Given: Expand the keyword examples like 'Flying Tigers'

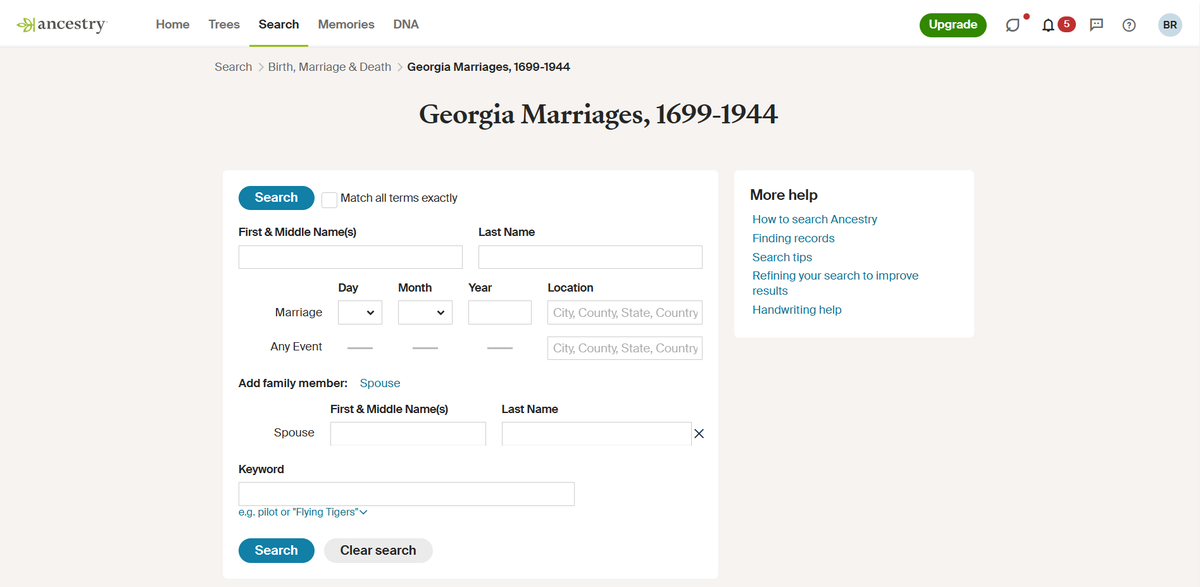Looking at the screenshot, I should (303, 511).
